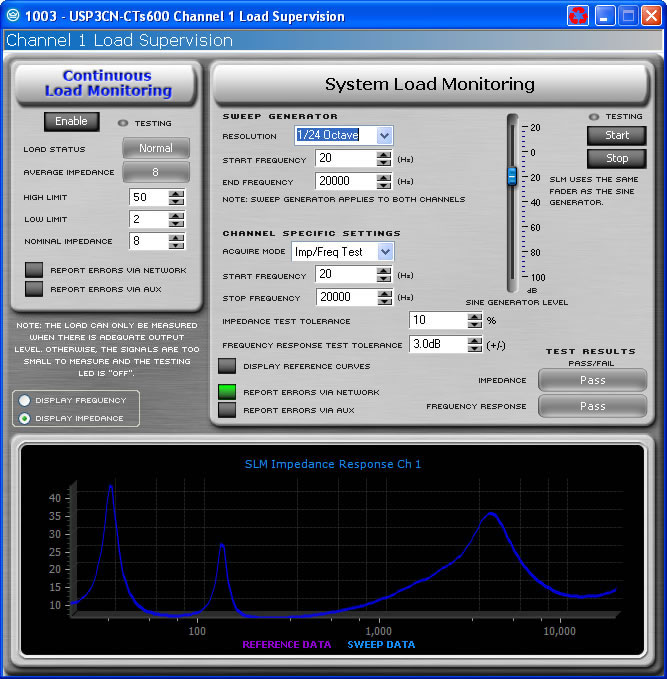Toggle continuous monitoring Report Errors Via Aux
Viewport: 667px width, 679px height.
tap(34, 289)
